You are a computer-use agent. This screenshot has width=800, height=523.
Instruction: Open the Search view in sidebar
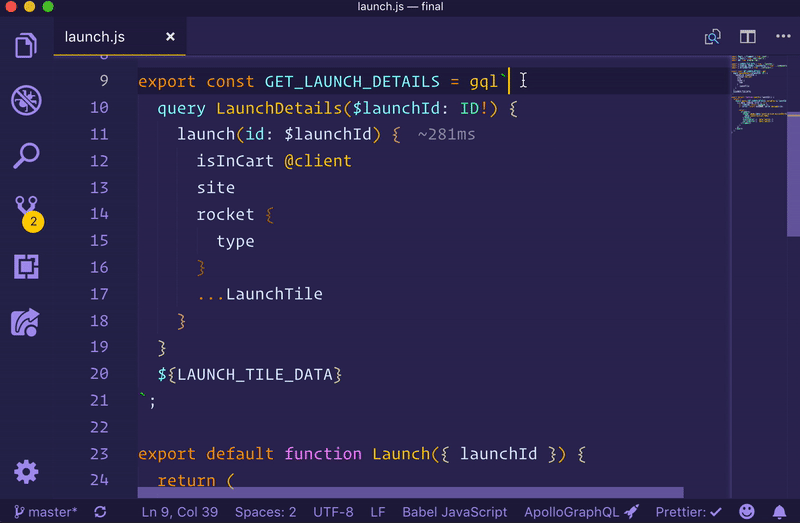pyautogui.click(x=26, y=155)
